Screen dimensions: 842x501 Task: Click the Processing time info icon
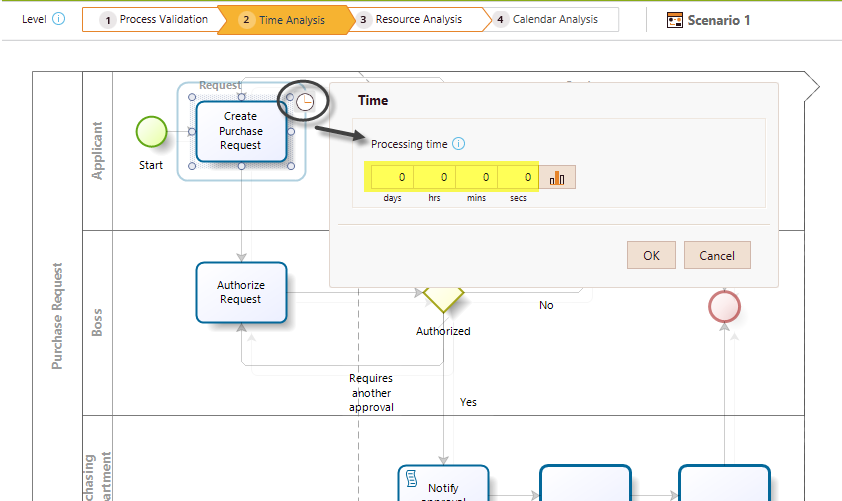(x=458, y=144)
